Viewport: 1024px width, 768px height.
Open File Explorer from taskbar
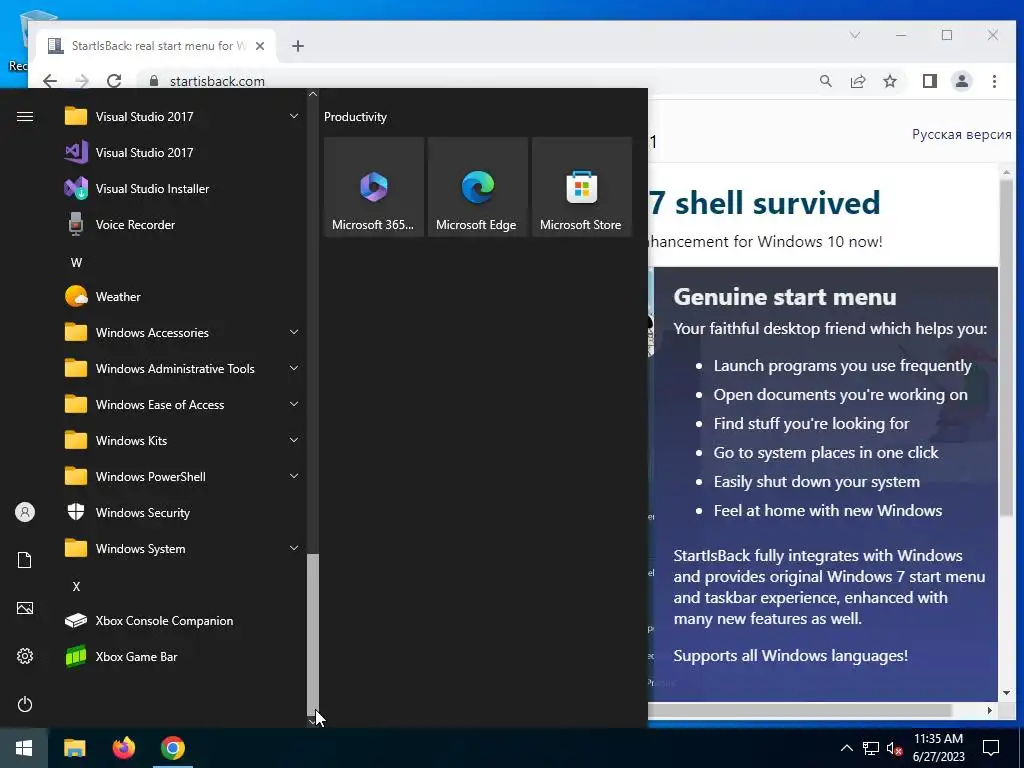coord(74,748)
